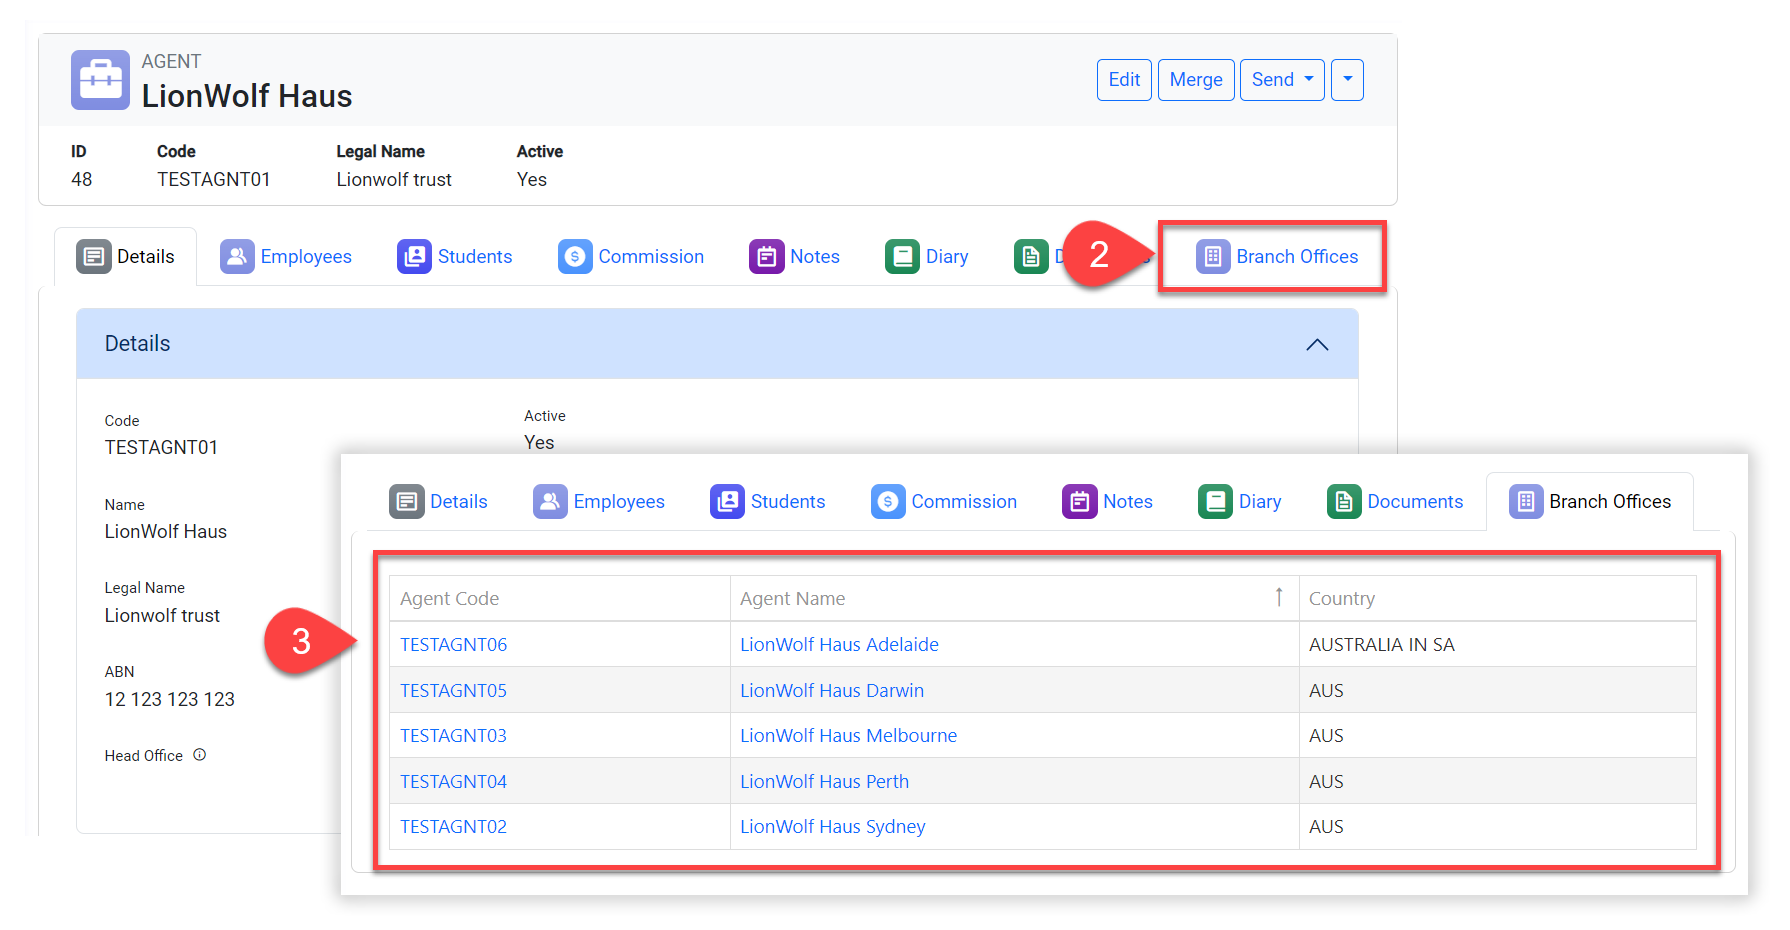This screenshot has width=1790, height=930.
Task: Click the agent briefcase icon
Action: tap(100, 80)
